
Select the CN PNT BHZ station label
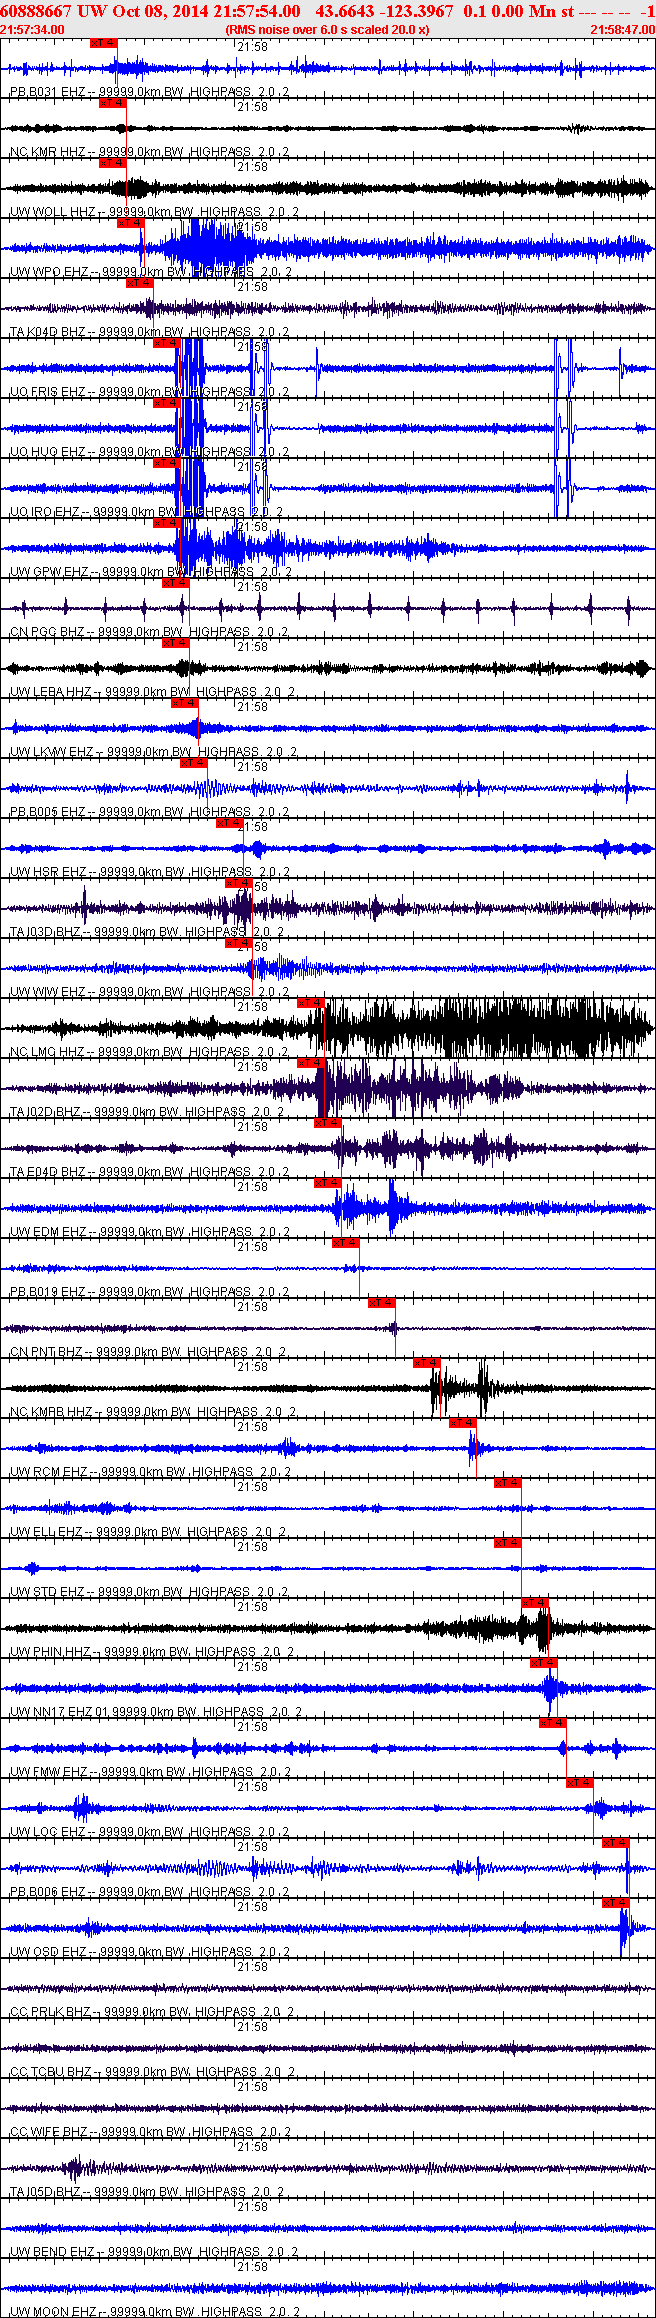[149, 1352]
